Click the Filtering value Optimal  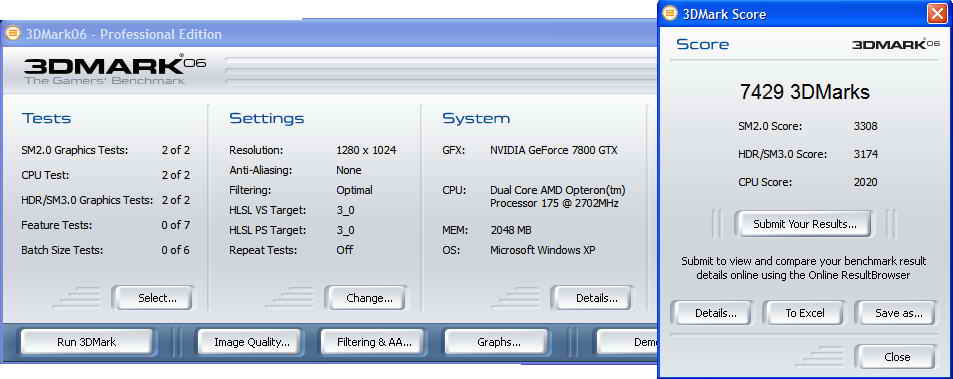(354, 190)
